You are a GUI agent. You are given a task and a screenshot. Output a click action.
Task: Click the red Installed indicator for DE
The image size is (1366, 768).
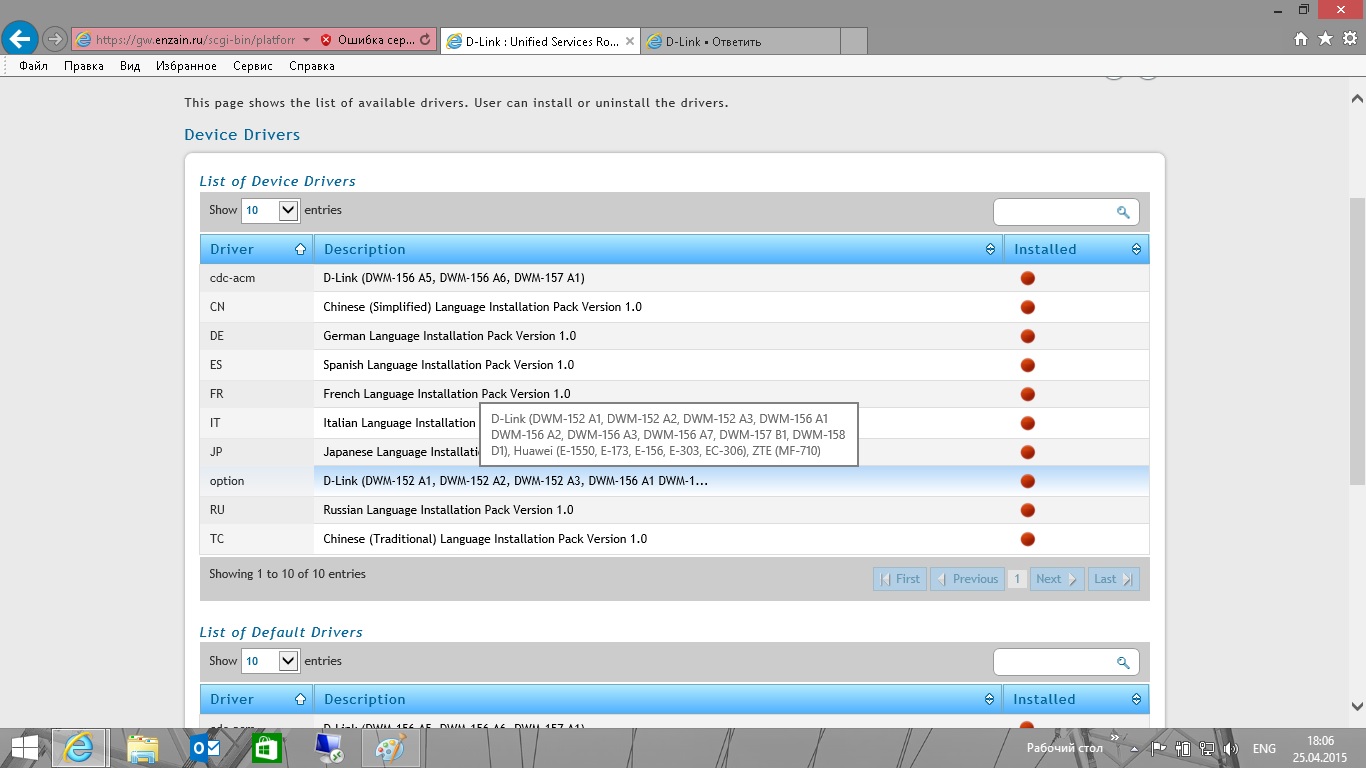1027,336
